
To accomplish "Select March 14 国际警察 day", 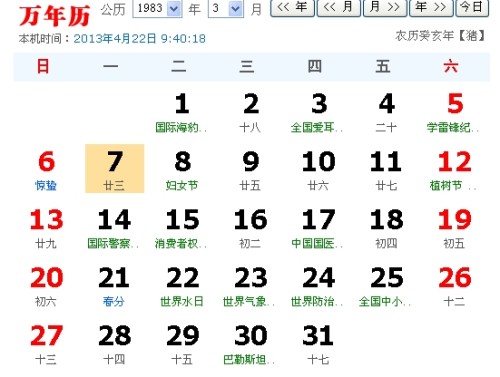I will pos(114,228).
